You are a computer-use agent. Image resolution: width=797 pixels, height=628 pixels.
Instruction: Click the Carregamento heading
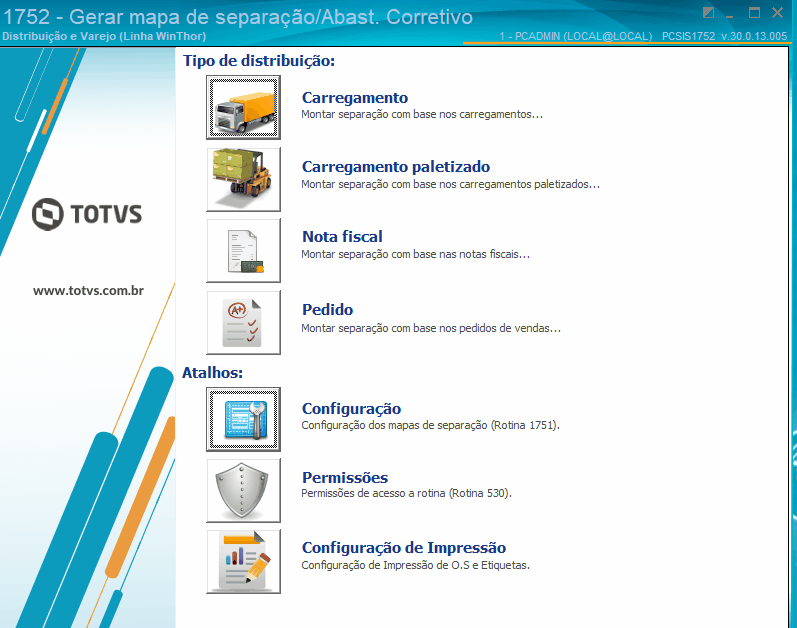click(x=355, y=98)
